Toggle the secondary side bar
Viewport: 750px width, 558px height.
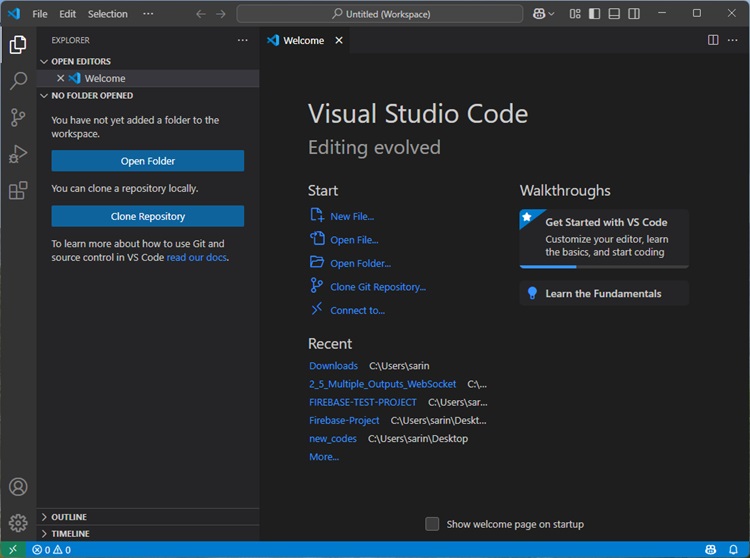(634, 14)
